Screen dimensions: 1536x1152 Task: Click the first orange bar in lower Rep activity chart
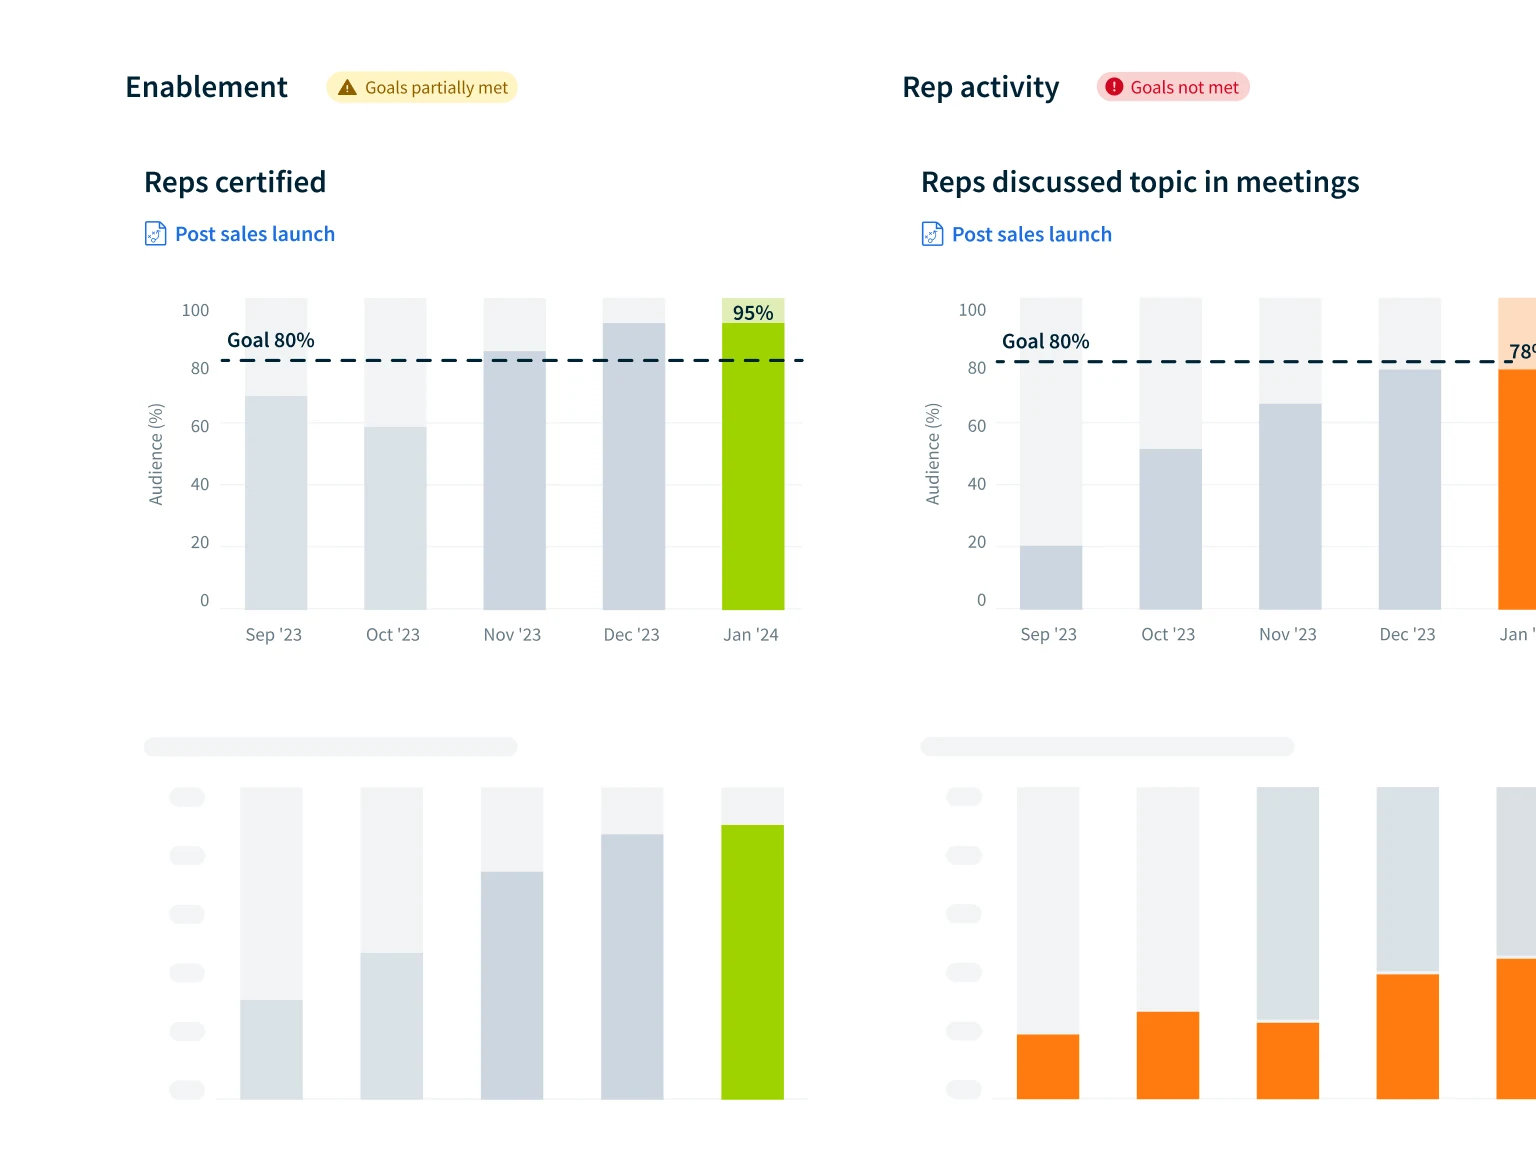(1048, 1066)
